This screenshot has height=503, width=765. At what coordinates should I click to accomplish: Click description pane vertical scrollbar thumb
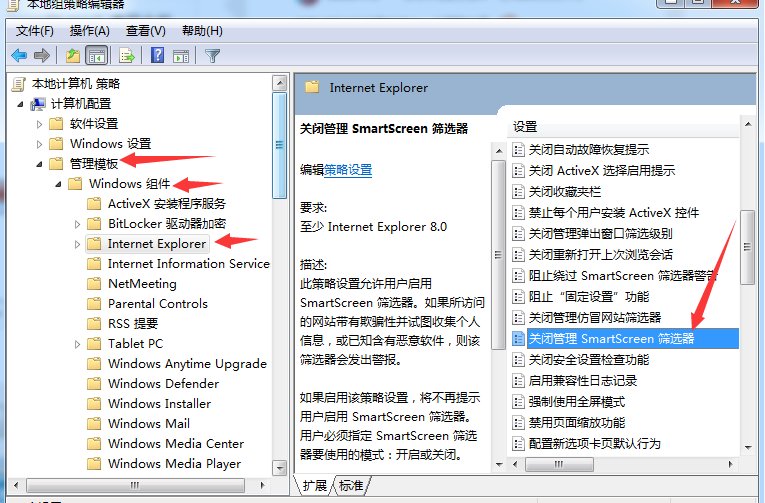click(x=498, y=255)
